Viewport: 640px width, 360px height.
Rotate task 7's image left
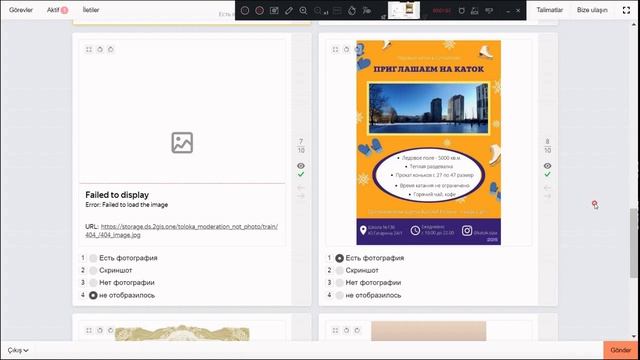click(100, 49)
